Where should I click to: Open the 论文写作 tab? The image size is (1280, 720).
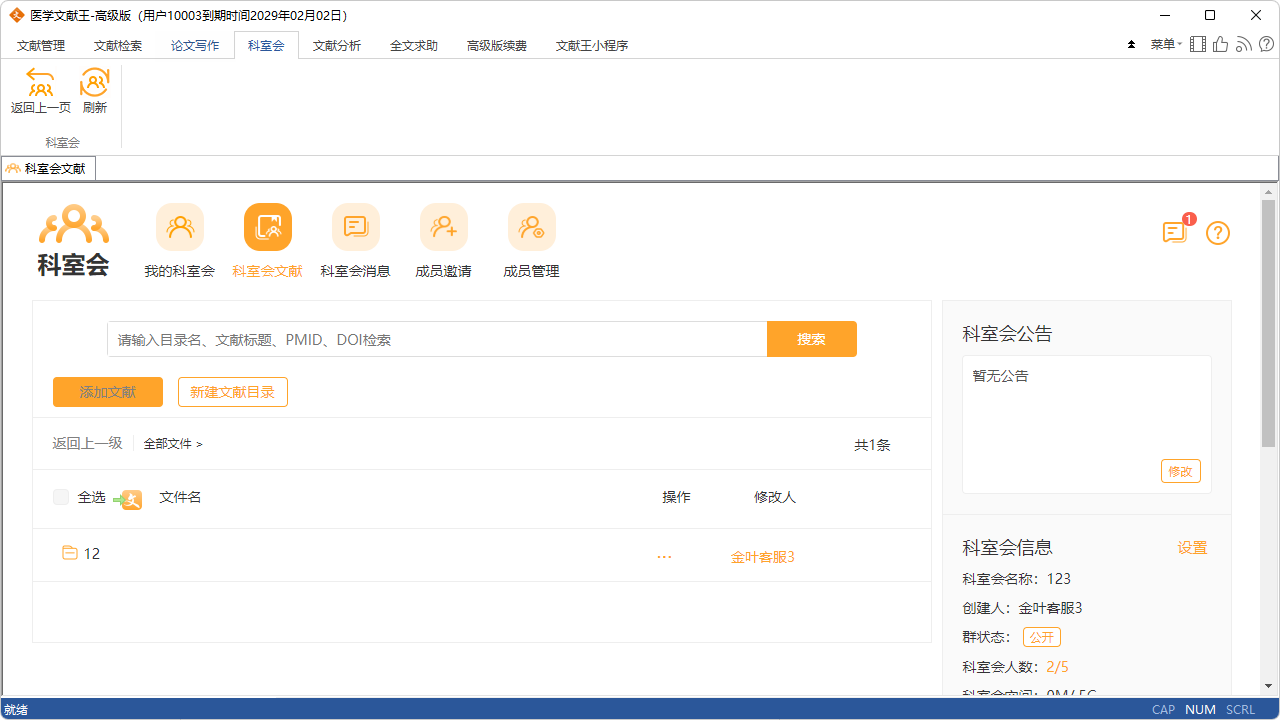coord(194,45)
